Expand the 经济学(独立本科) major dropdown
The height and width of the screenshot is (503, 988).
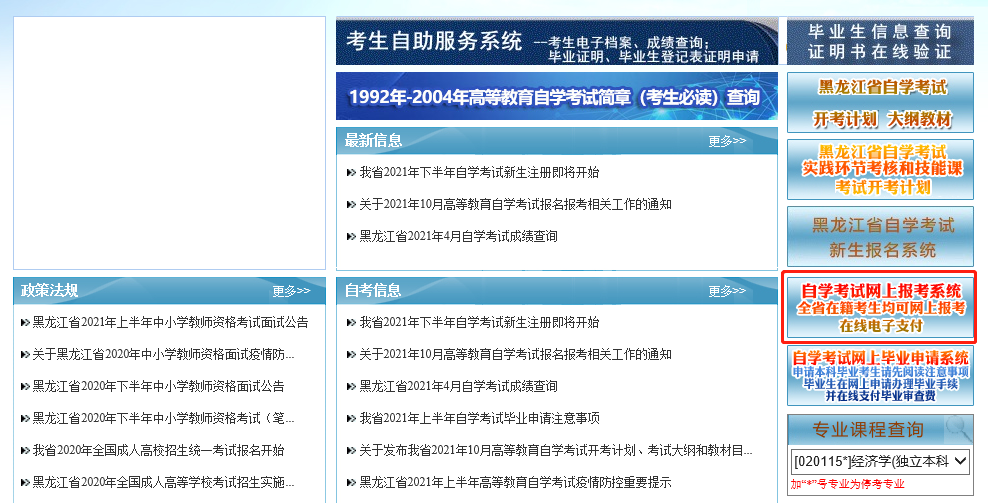(x=880, y=461)
